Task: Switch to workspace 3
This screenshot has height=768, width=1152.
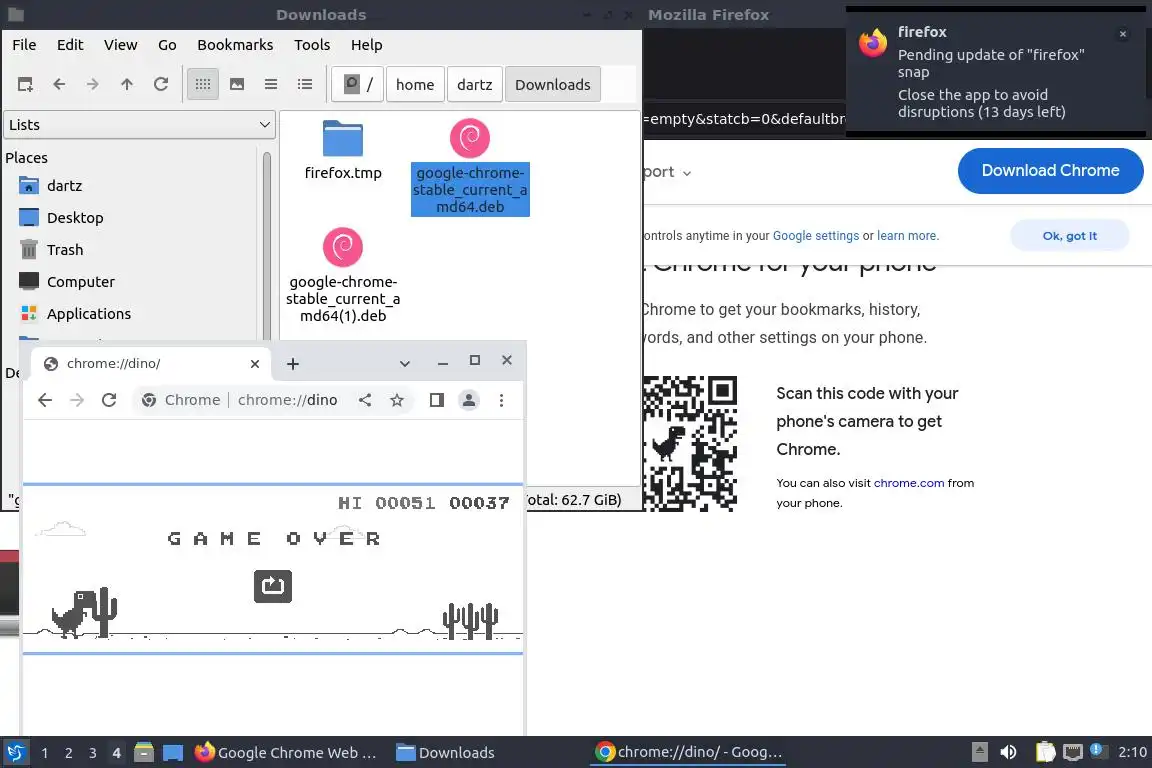Action: click(x=93, y=753)
